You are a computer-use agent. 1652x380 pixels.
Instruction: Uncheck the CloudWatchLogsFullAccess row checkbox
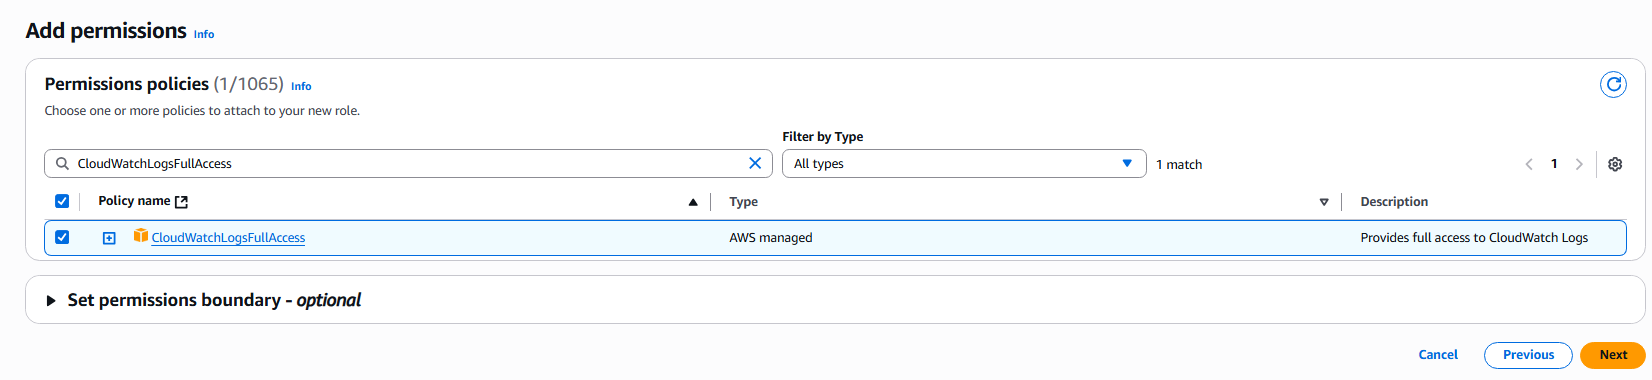click(x=62, y=237)
